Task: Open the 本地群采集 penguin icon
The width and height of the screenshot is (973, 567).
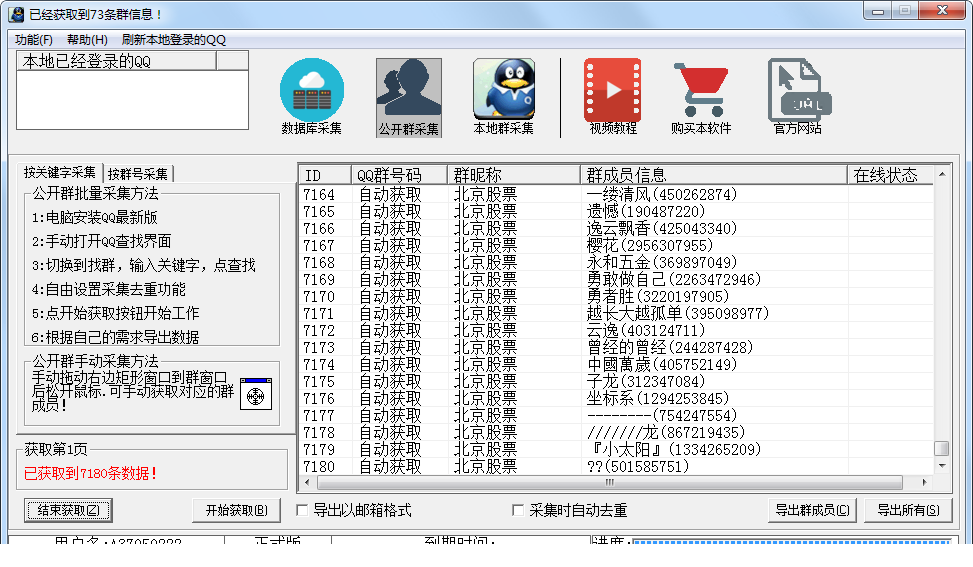Action: pyautogui.click(x=503, y=90)
